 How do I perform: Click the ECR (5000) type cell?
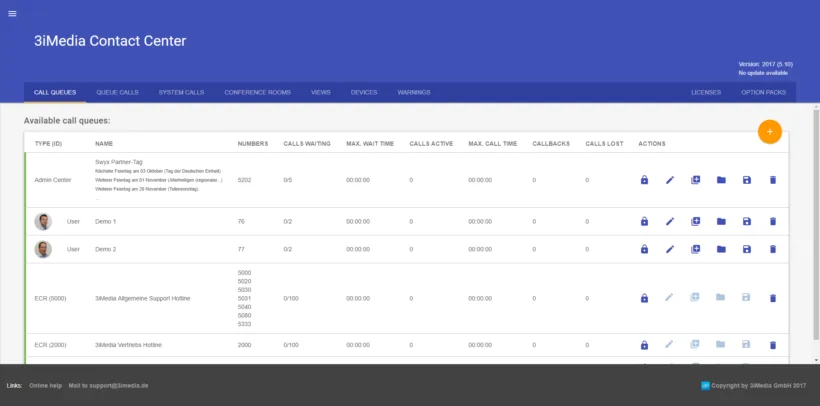tap(50, 298)
